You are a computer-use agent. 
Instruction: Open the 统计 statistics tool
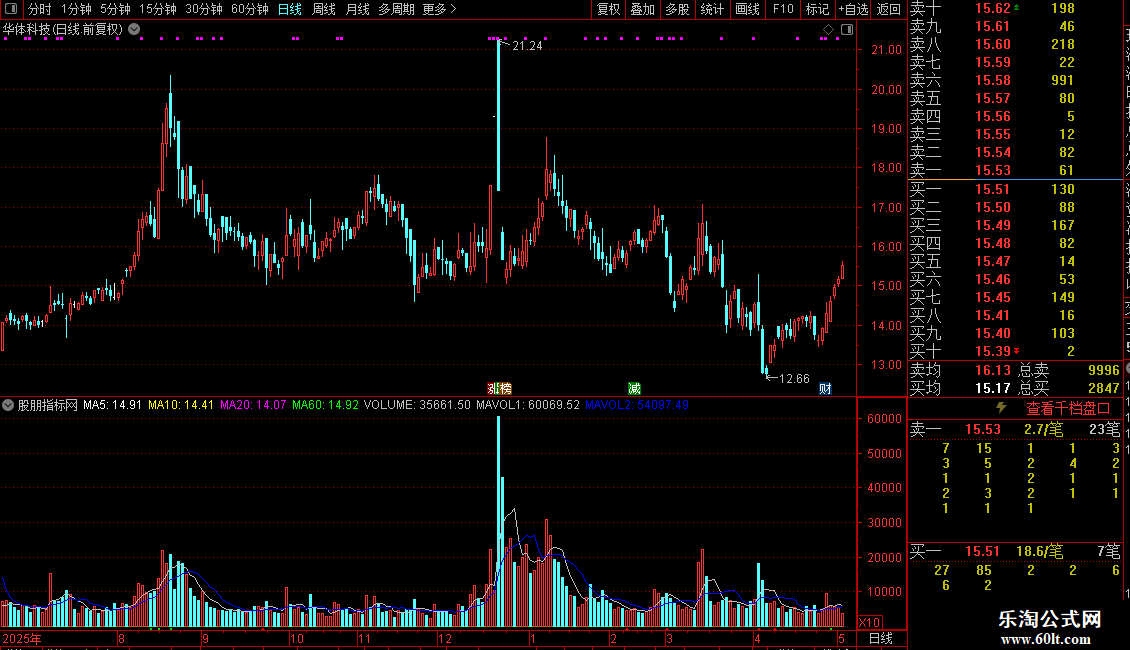click(712, 9)
